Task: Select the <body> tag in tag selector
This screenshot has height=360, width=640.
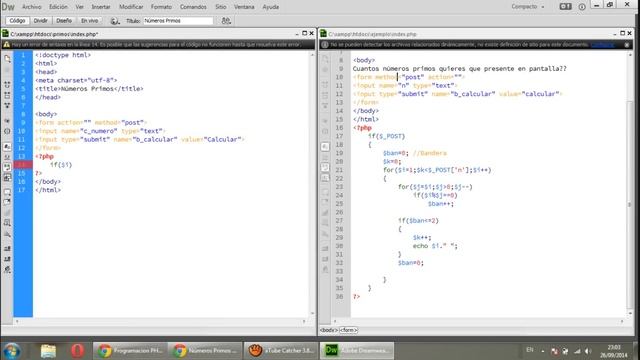Action: tap(329, 330)
